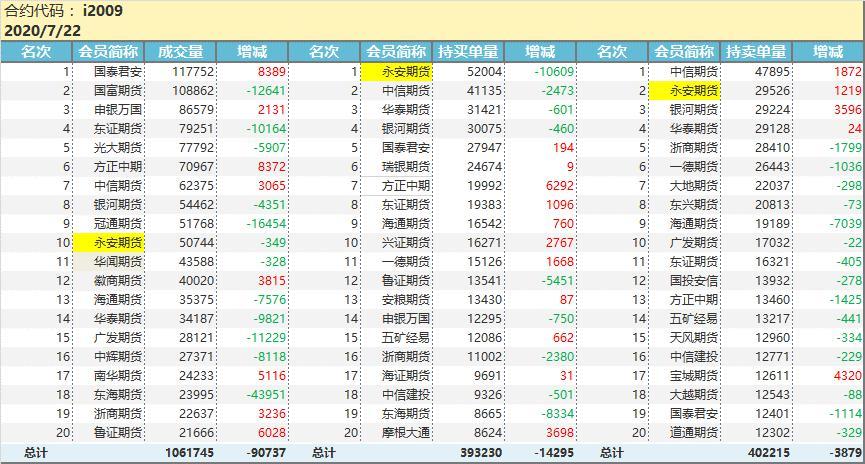Image resolution: width=865 pixels, height=464 pixels.
Task: Select the volume total 1061745
Action: click(189, 453)
